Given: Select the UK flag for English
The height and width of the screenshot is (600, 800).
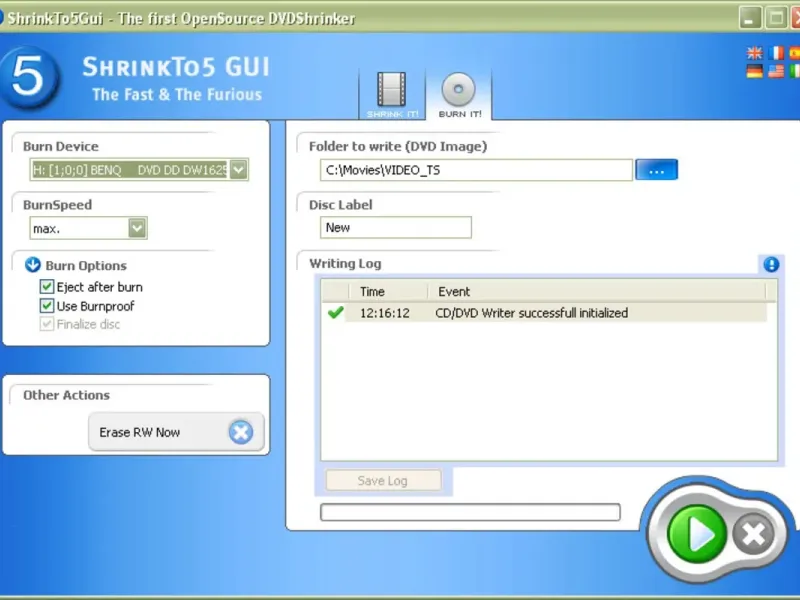Looking at the screenshot, I should pyautogui.click(x=755, y=53).
